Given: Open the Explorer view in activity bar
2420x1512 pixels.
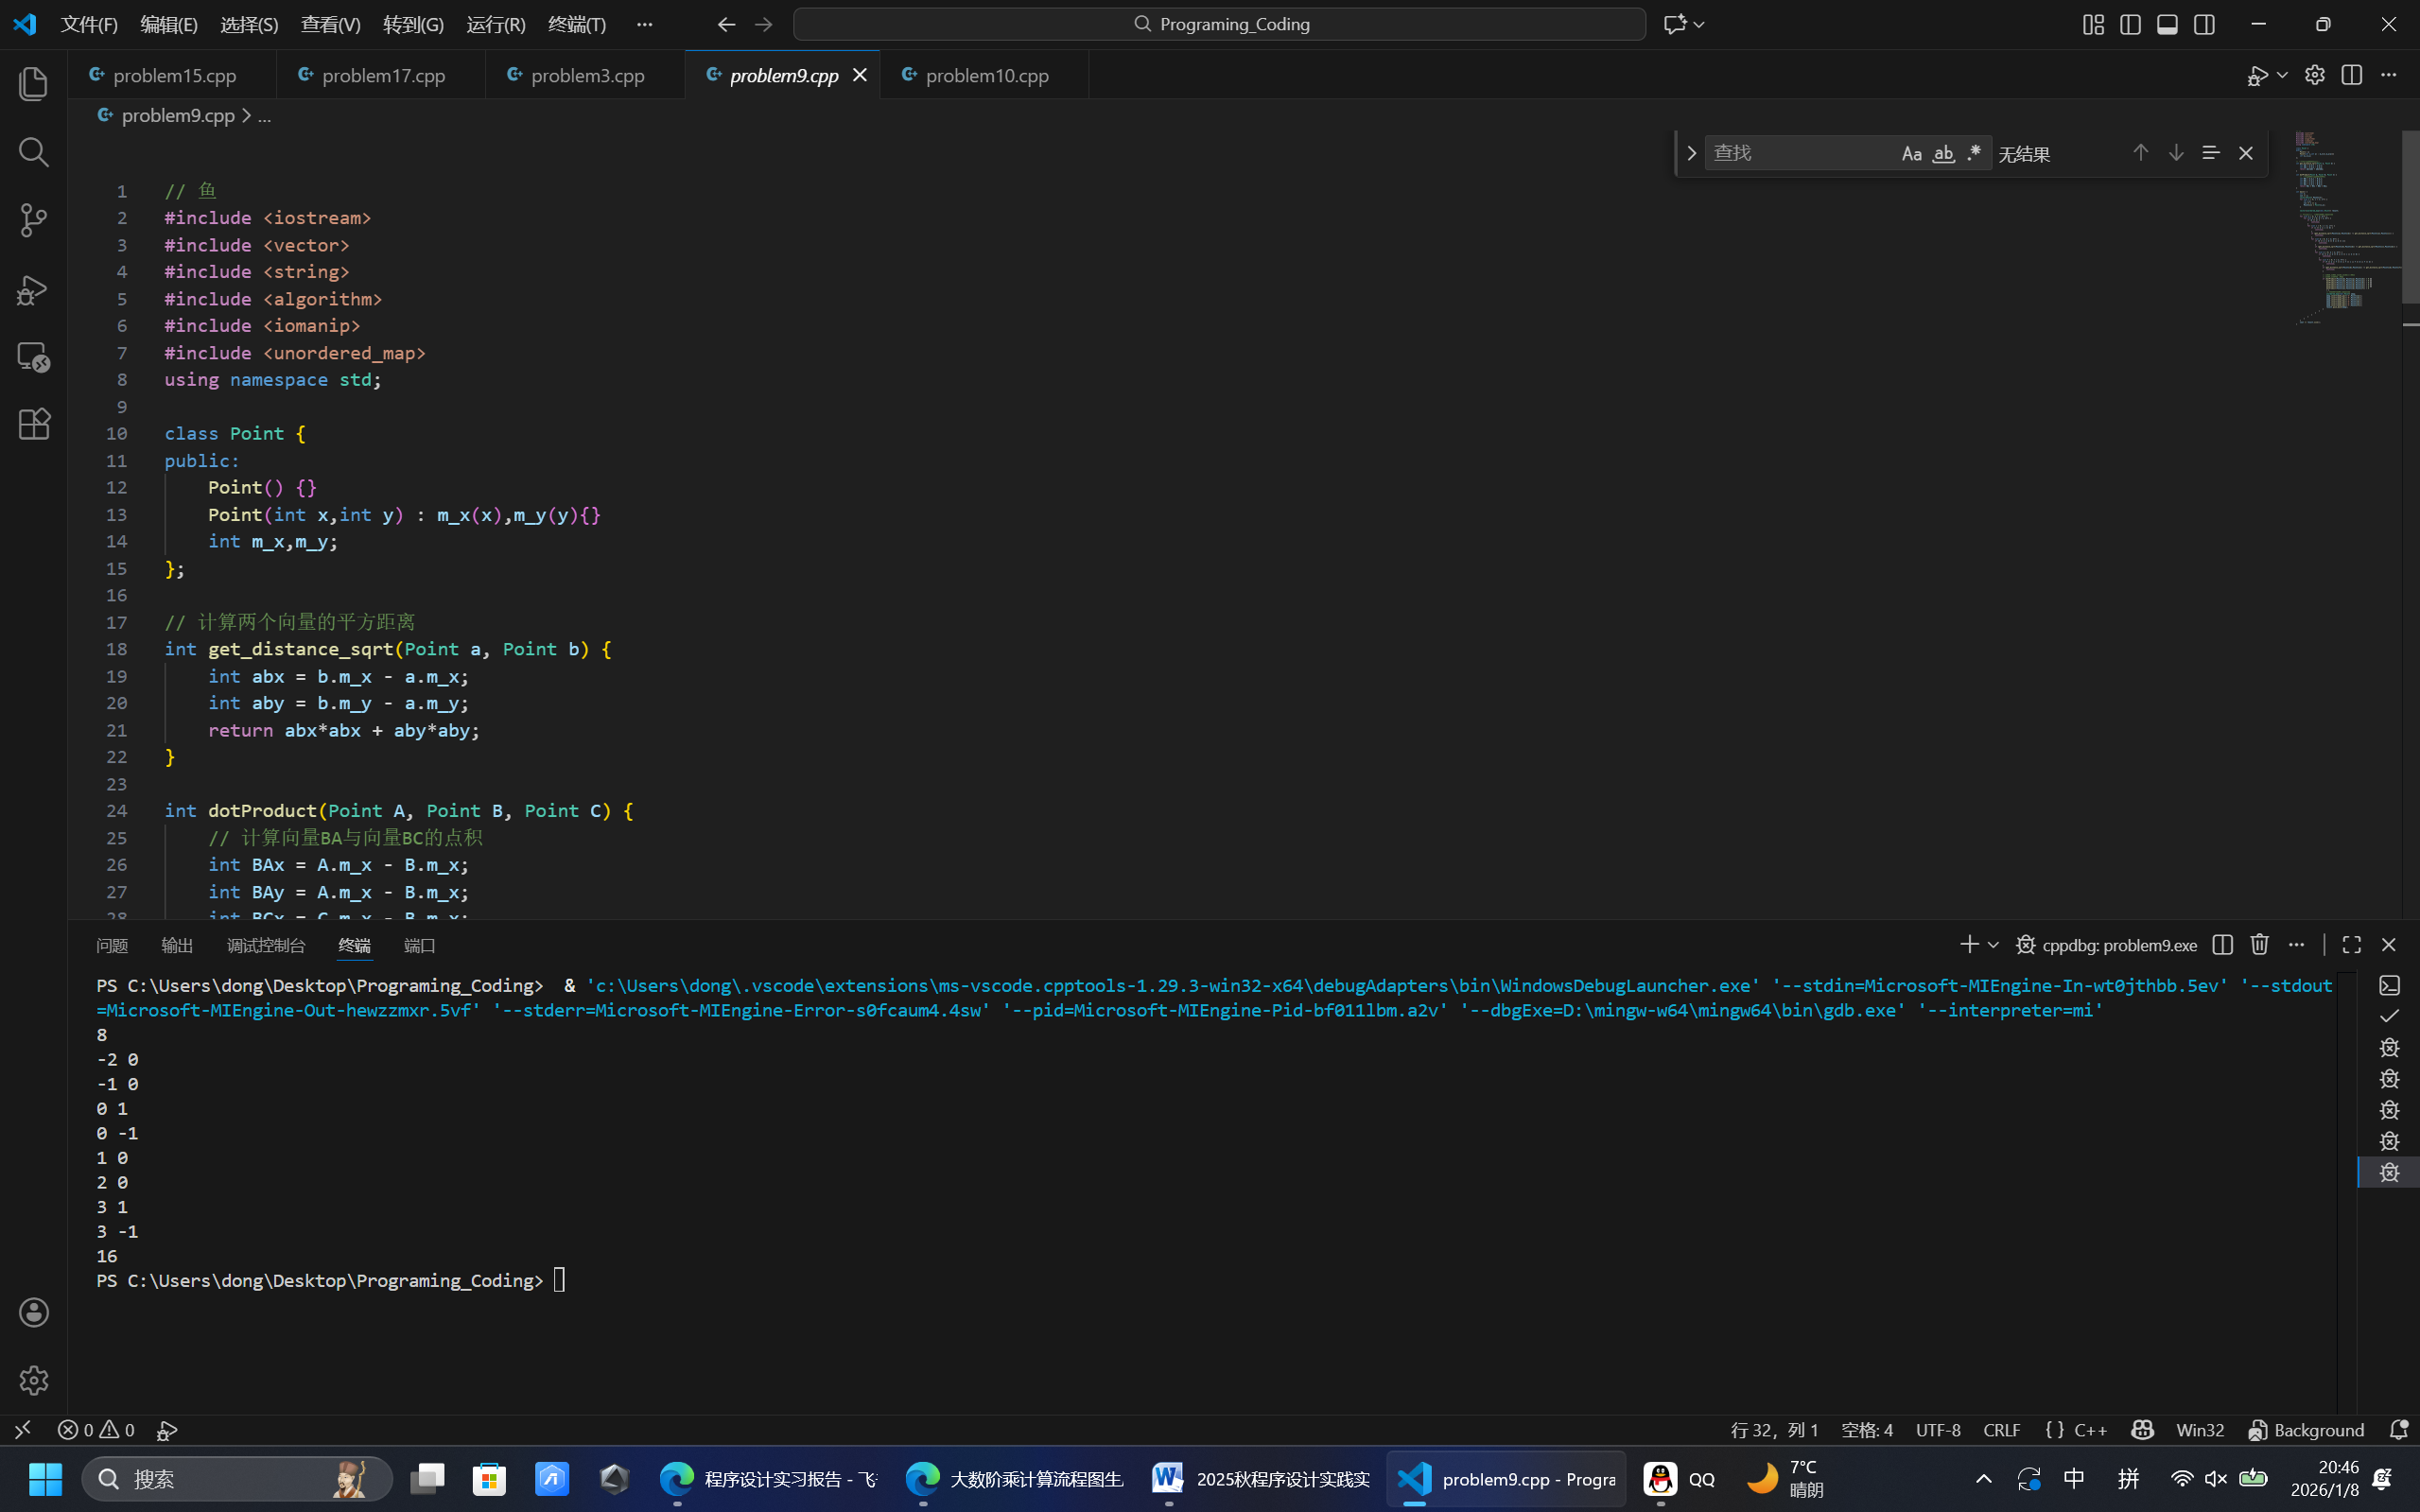Looking at the screenshot, I should (x=34, y=84).
